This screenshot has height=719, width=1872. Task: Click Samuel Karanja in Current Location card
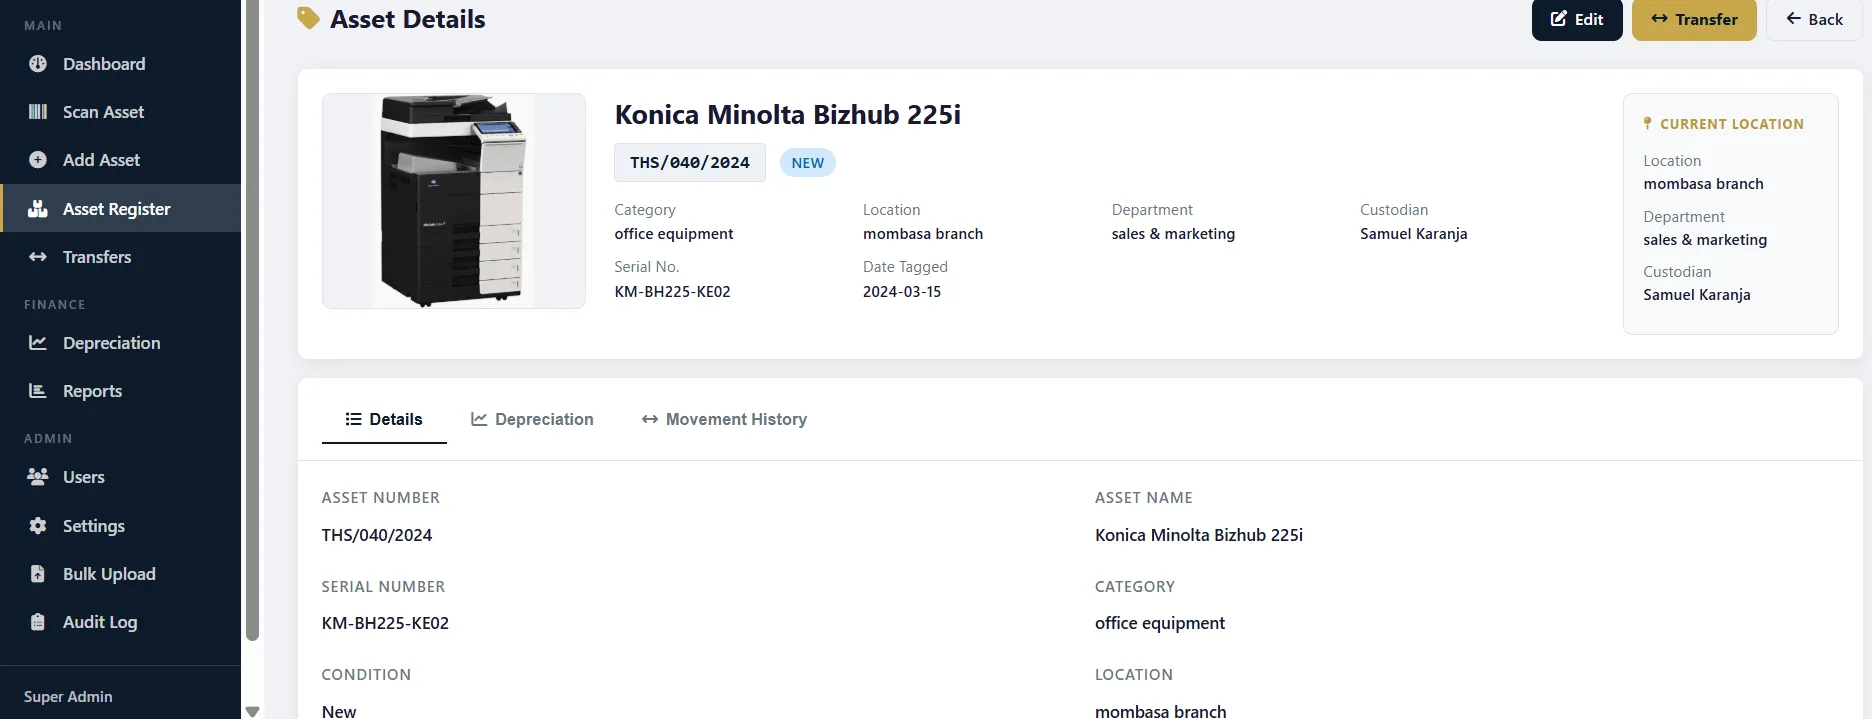coord(1697,295)
